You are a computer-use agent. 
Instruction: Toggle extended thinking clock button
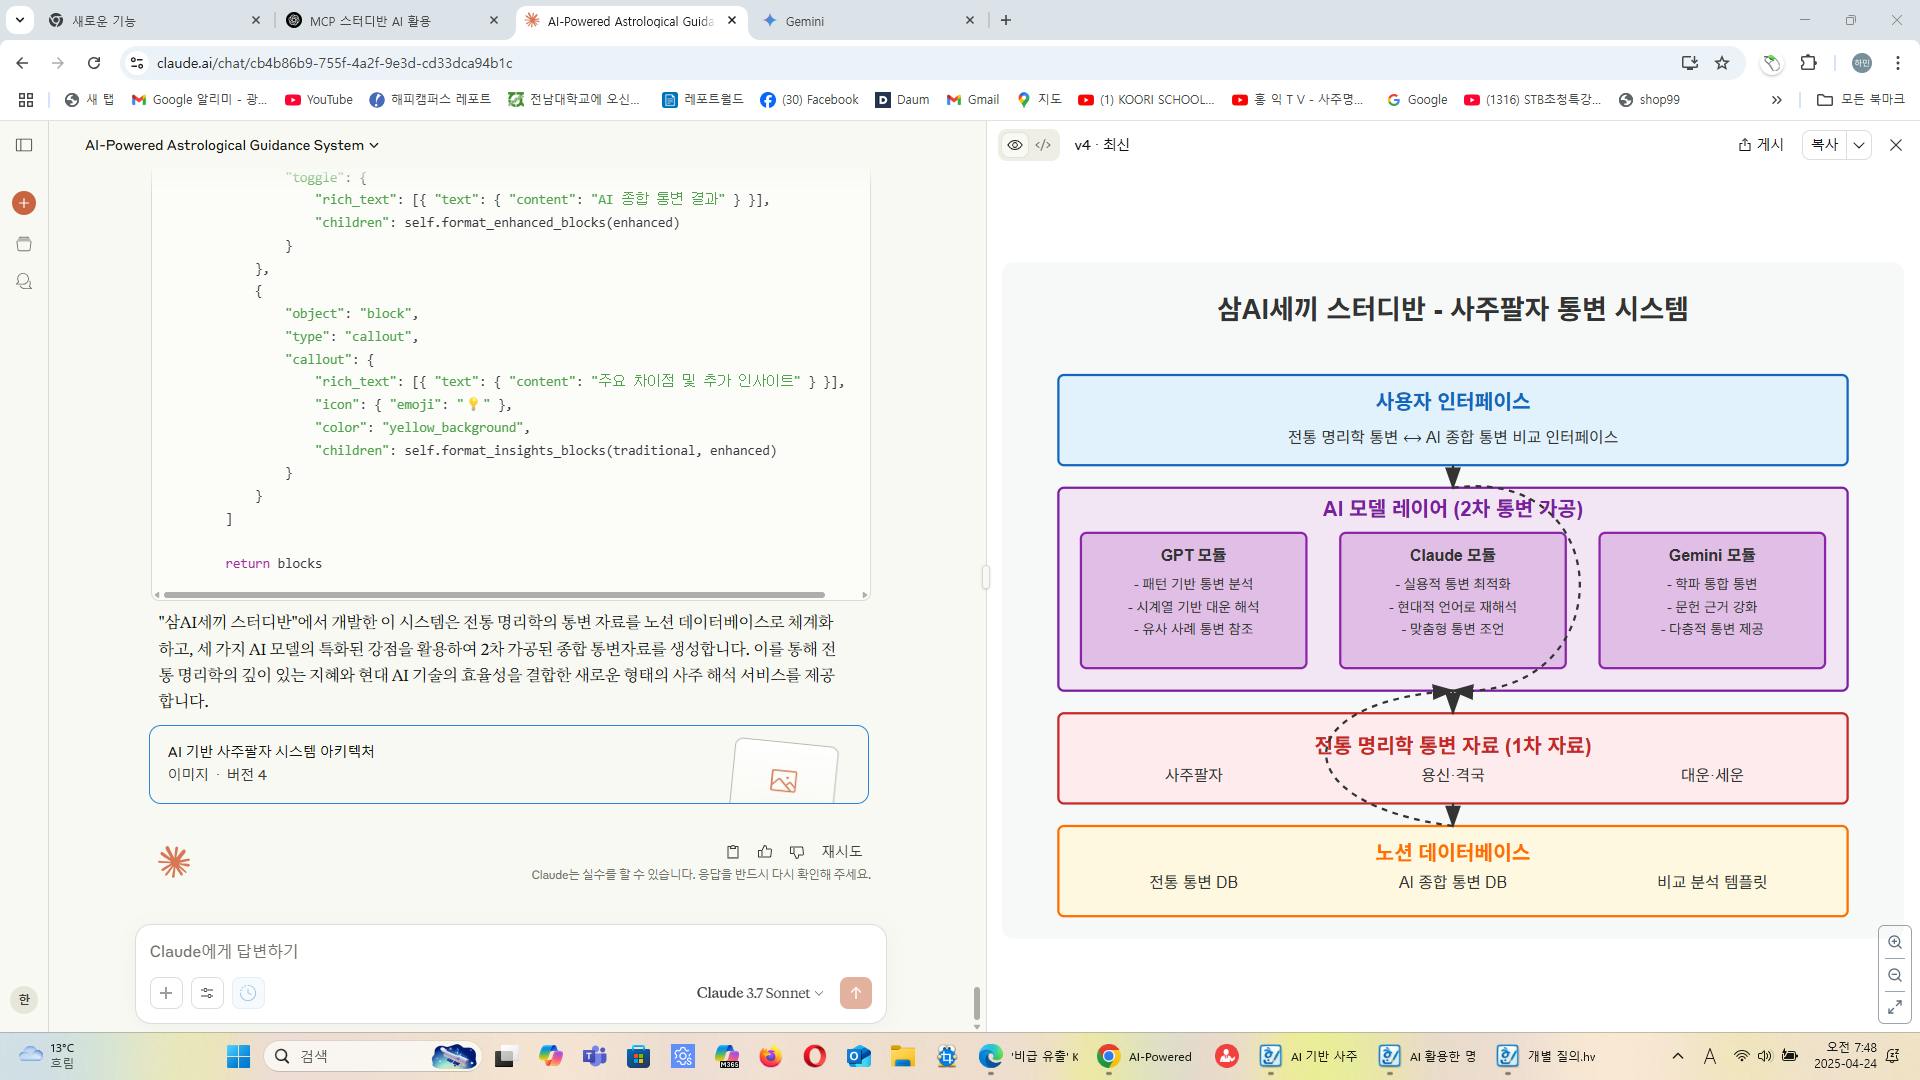coord(248,993)
